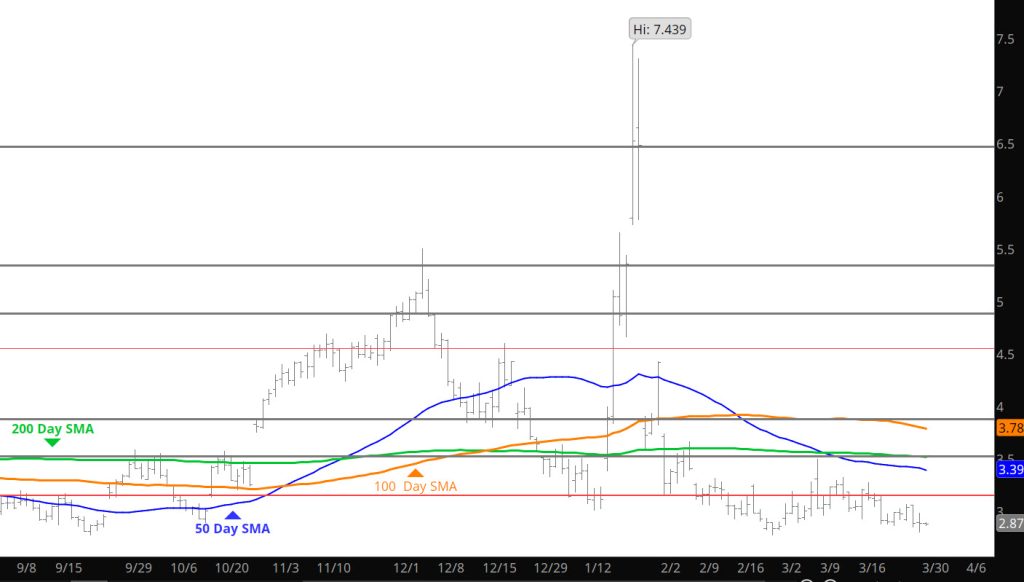The width and height of the screenshot is (1024, 582).
Task: Click the orange 3.78 price tag
Action: click(1010, 428)
